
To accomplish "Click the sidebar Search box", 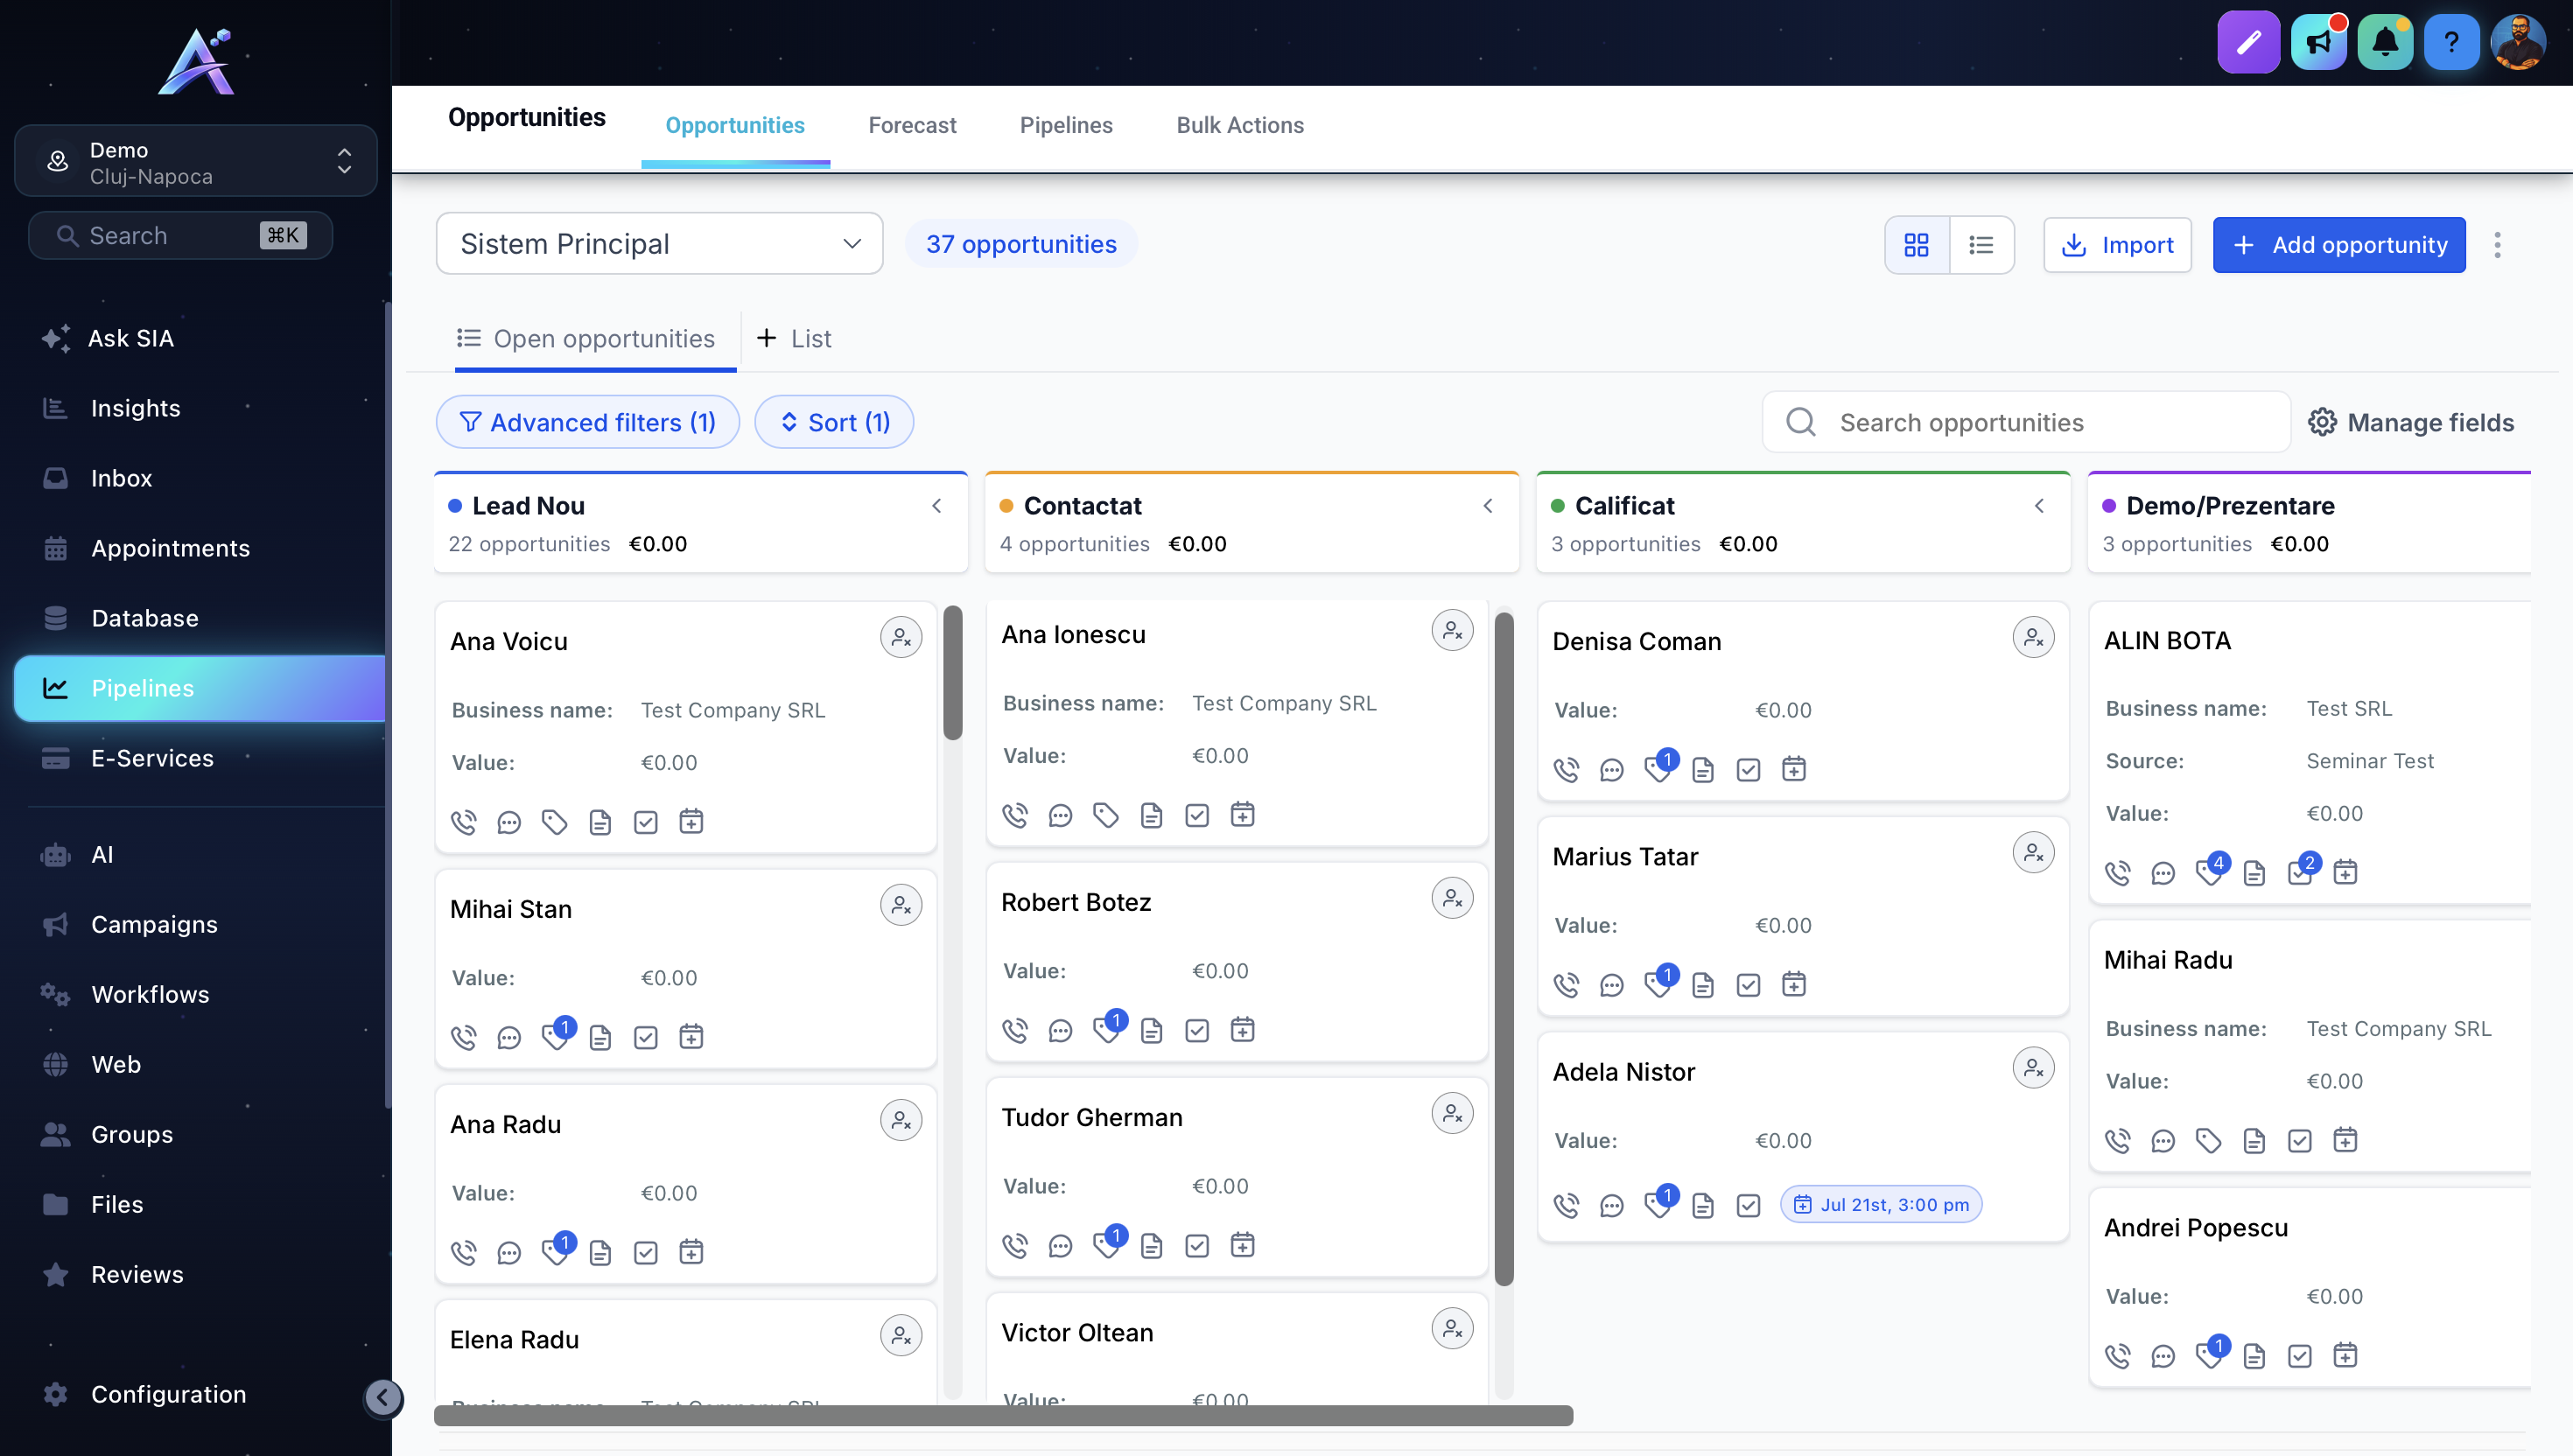I will point(181,236).
